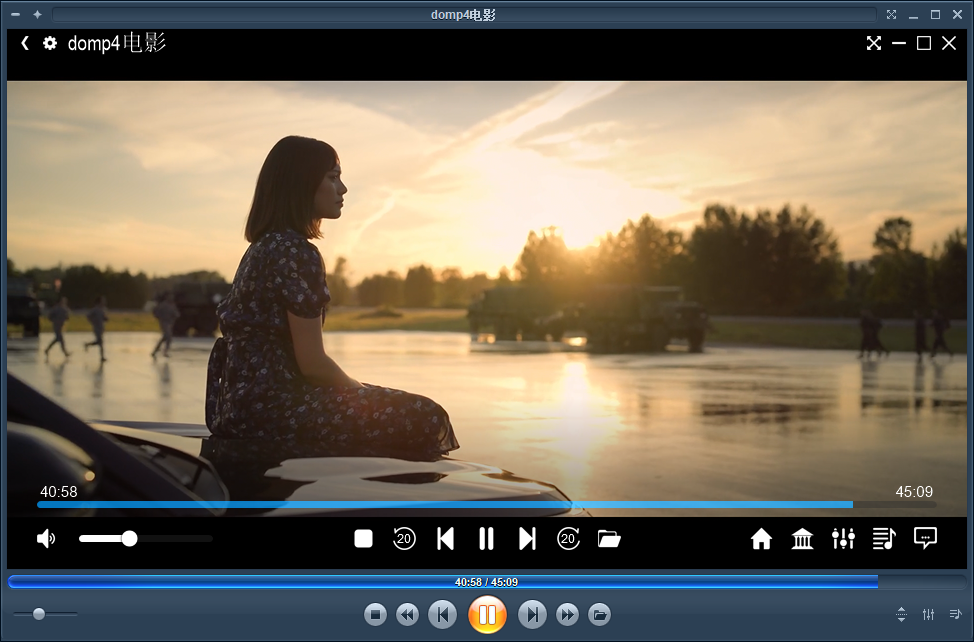
Task: Go back using the left chevron beside gear
Action: tap(25, 43)
